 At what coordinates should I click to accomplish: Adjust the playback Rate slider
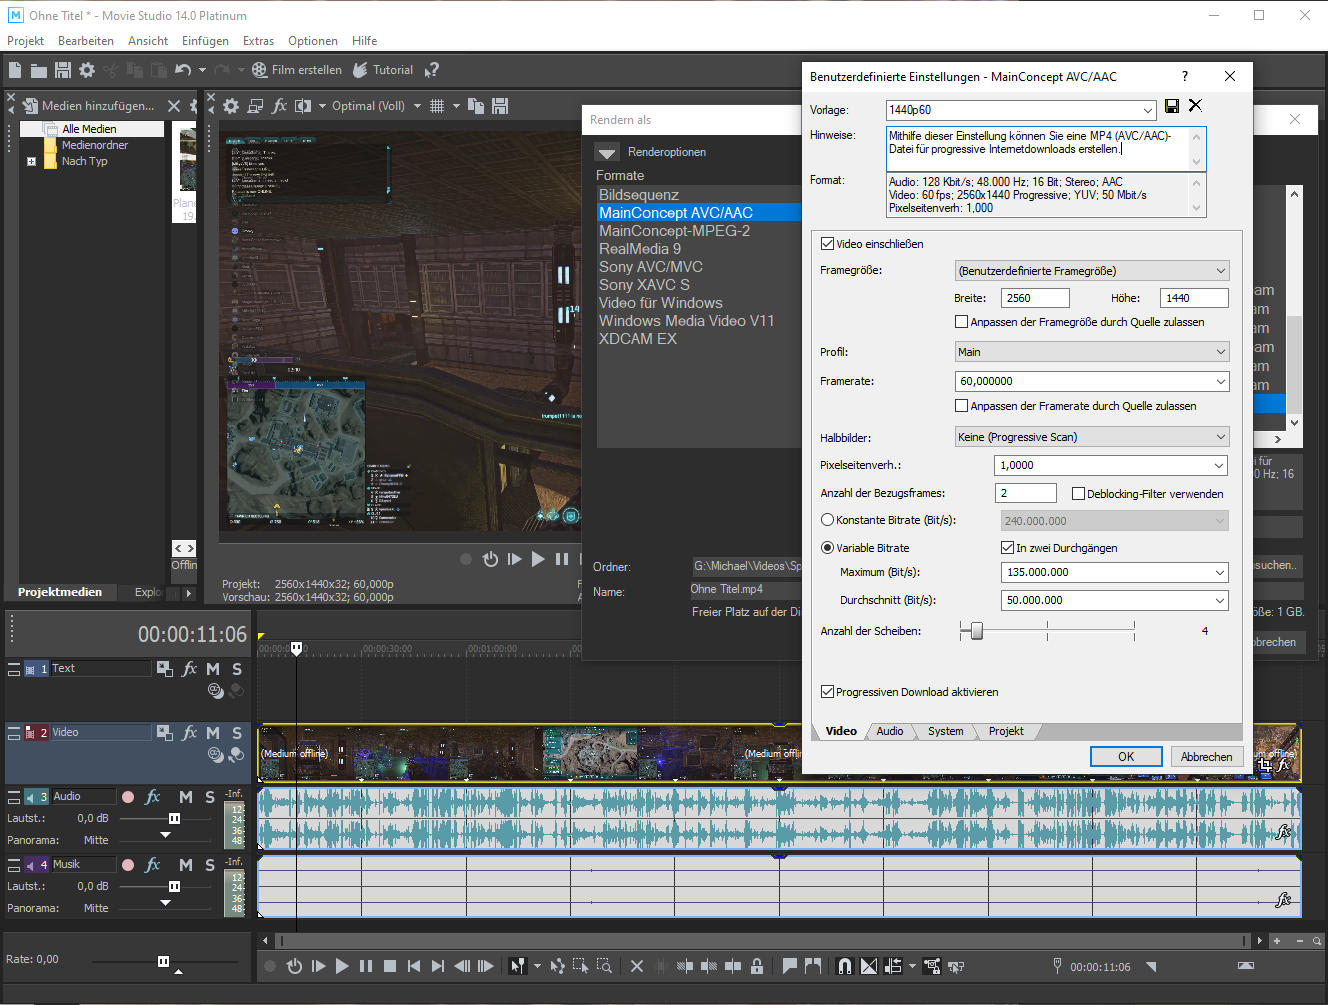point(163,961)
